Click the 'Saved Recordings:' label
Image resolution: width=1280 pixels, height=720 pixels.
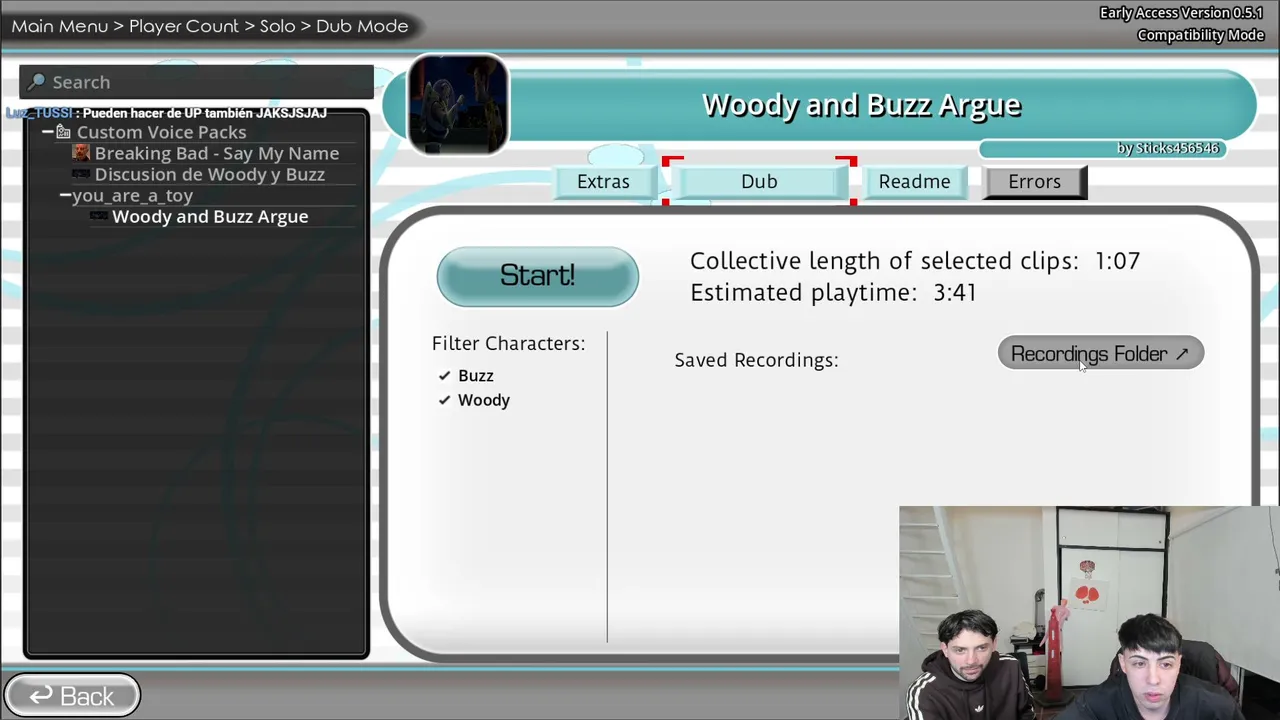(756, 360)
